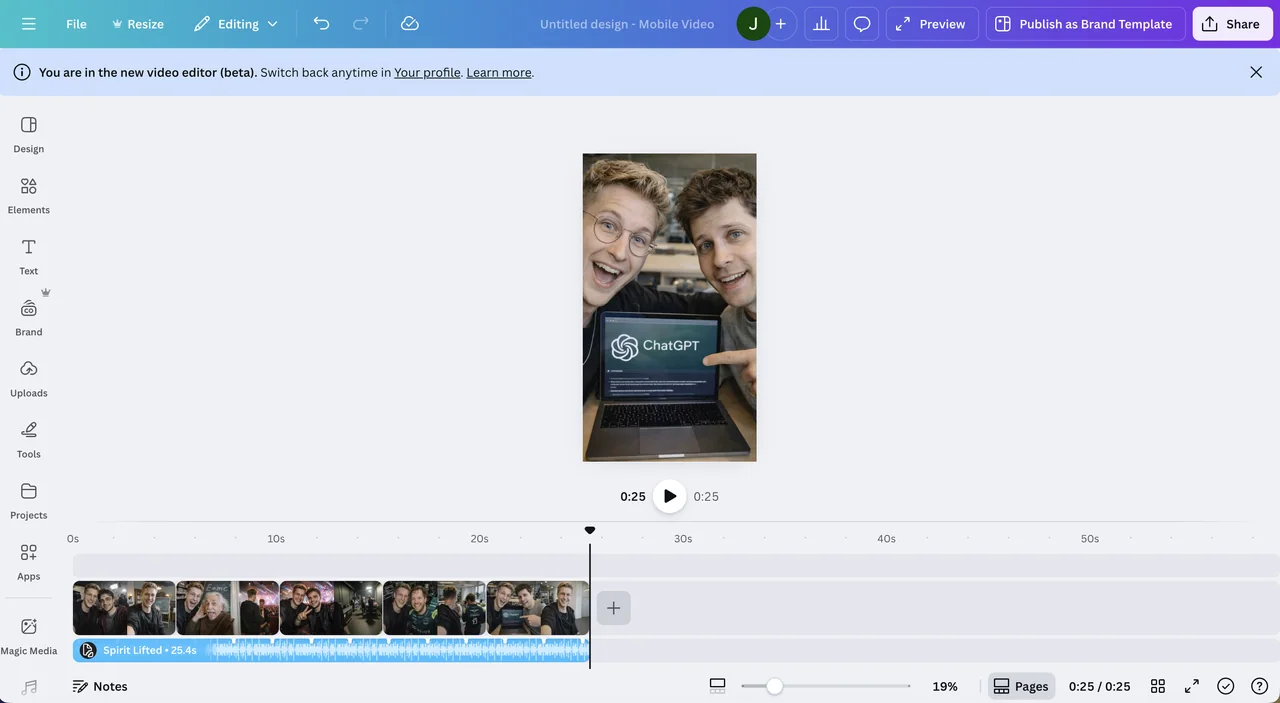This screenshot has height=703, width=1280.
Task: Click the redo arrow
Action: point(361,24)
